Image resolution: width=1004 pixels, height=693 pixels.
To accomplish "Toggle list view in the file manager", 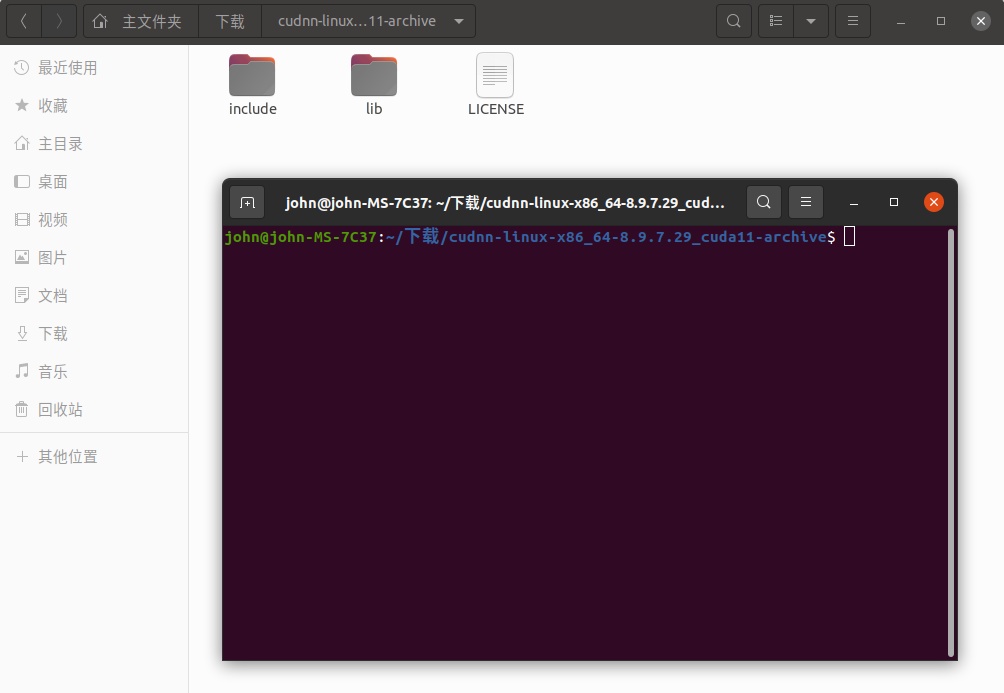I will [x=776, y=21].
